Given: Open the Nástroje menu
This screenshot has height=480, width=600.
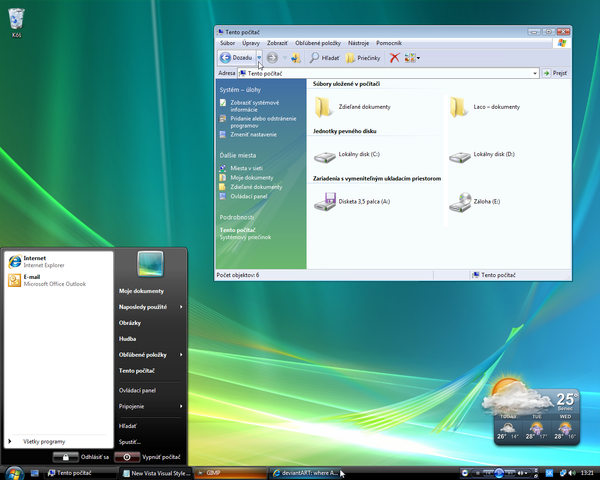Looking at the screenshot, I should coord(358,43).
